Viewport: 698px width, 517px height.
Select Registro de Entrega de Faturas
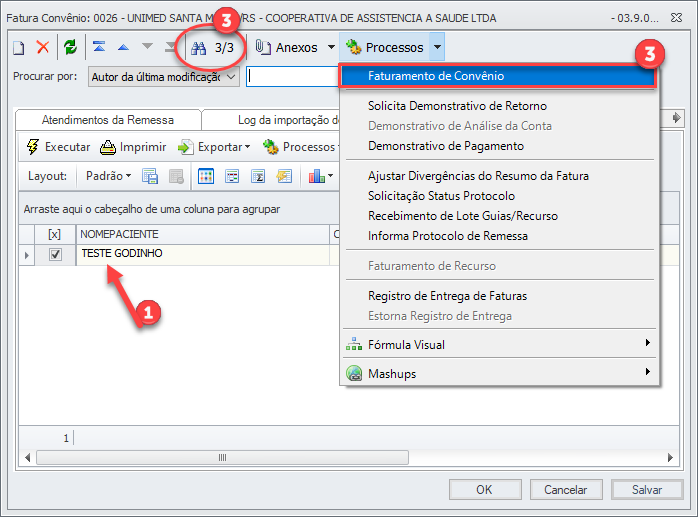pyautogui.click(x=499, y=296)
